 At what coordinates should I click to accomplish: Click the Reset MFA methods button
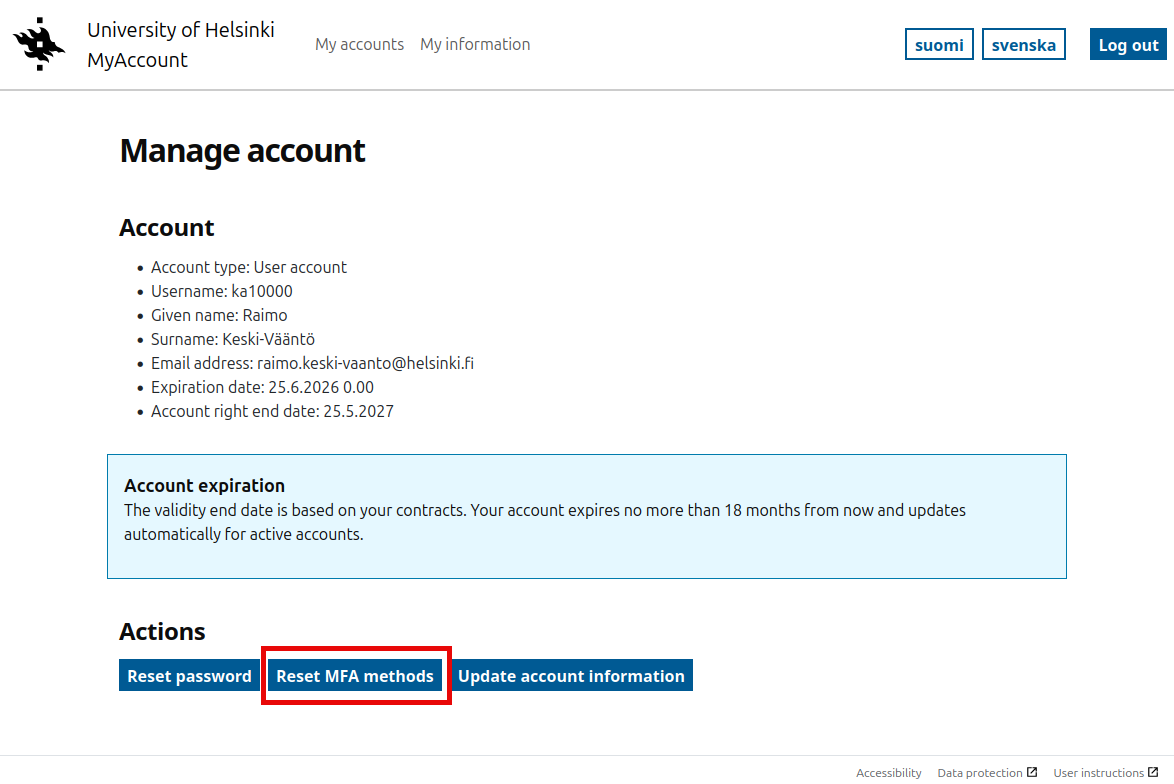click(355, 675)
